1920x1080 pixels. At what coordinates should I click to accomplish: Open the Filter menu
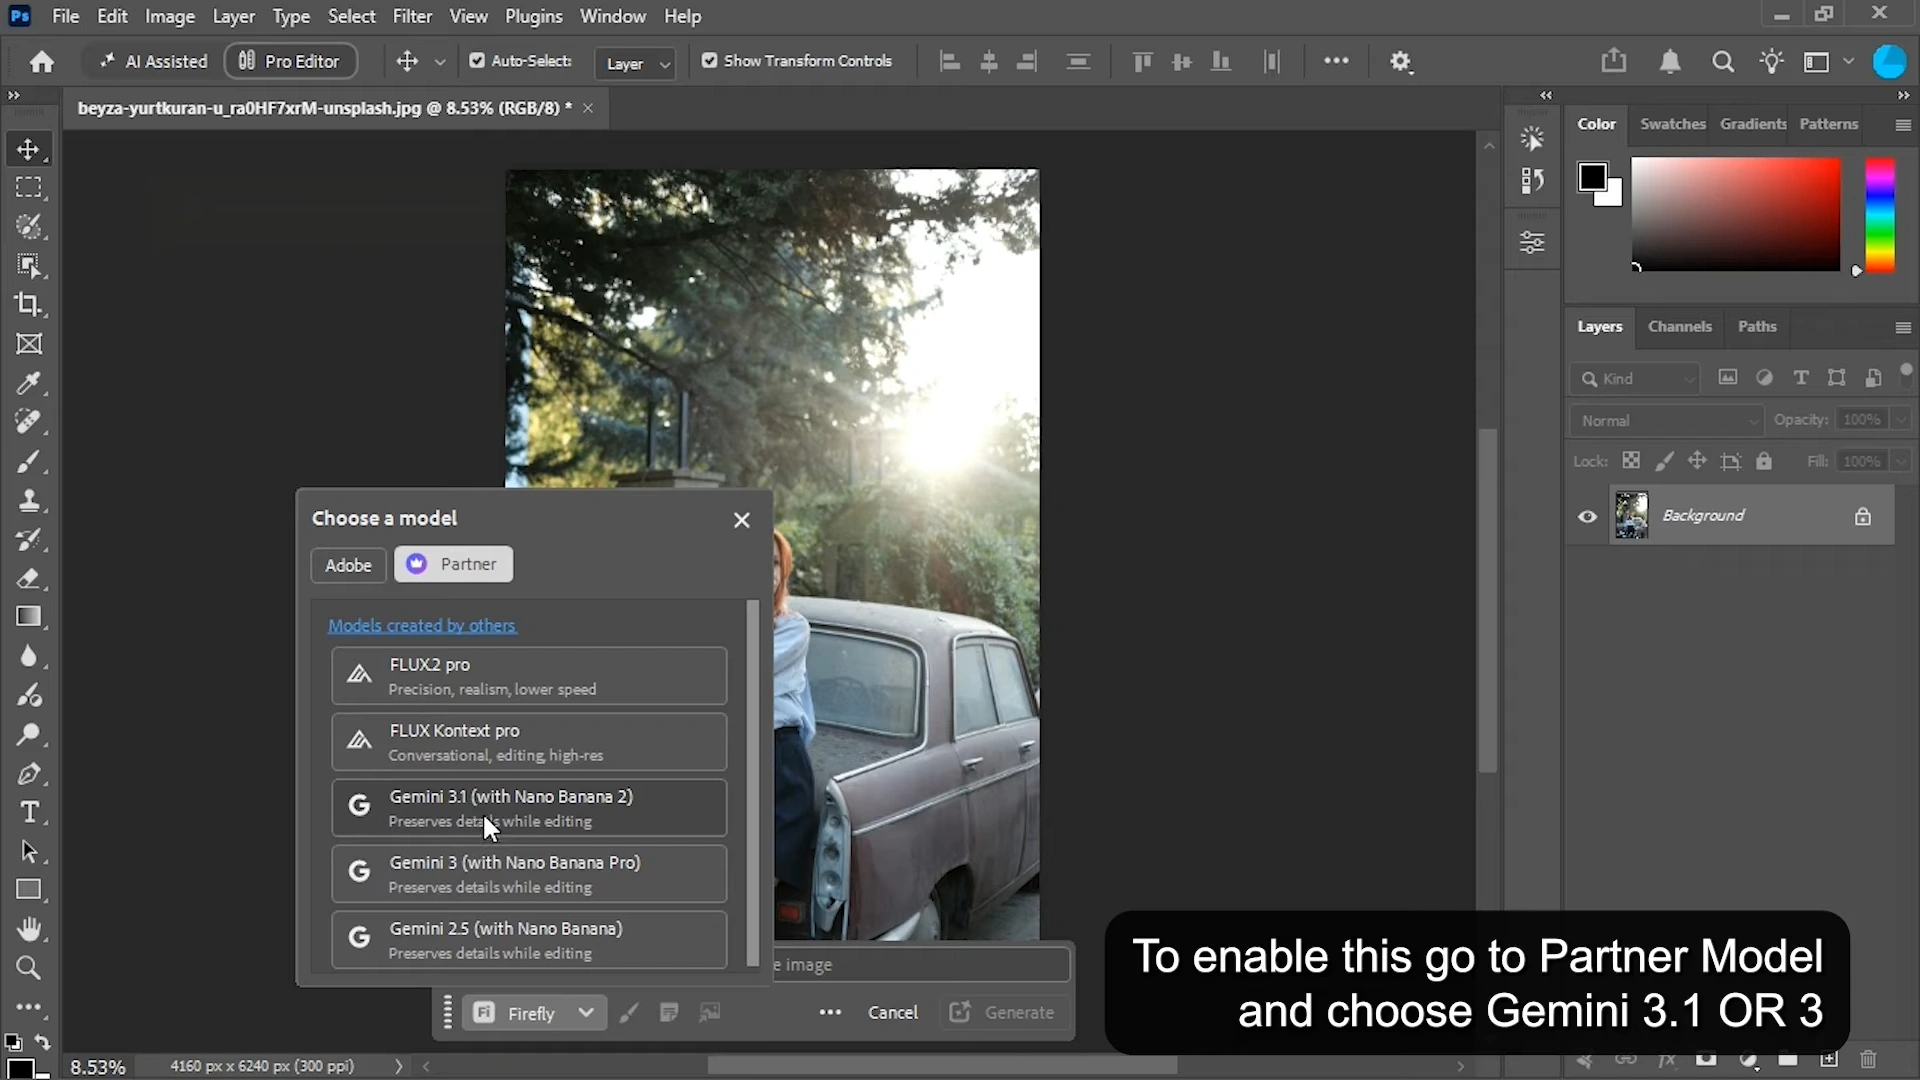(x=412, y=16)
